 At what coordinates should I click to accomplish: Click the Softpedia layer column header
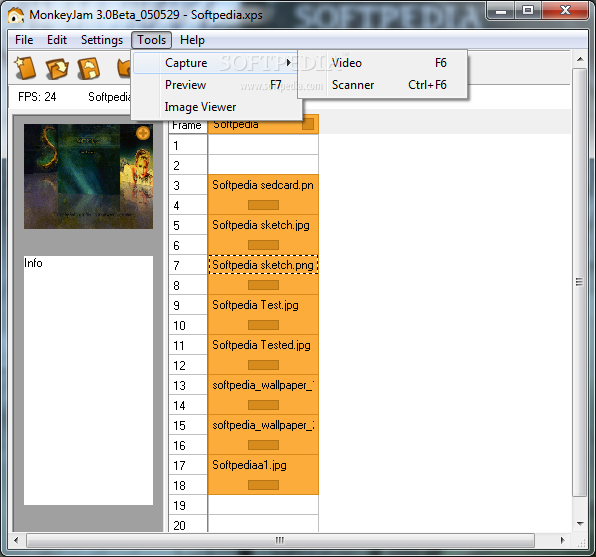coord(263,125)
